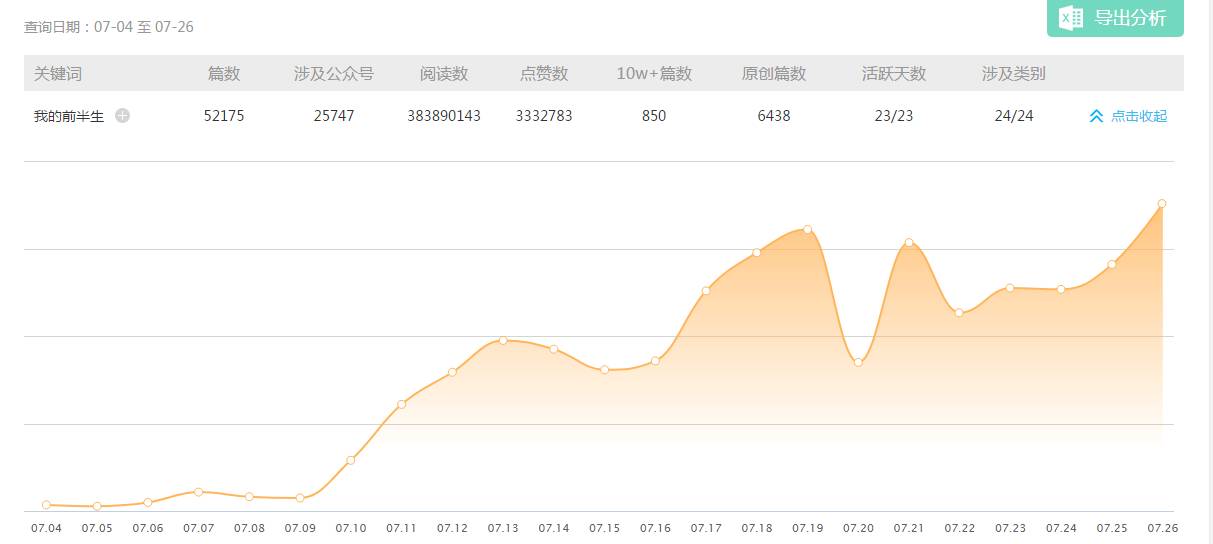Image resolution: width=1213 pixels, height=544 pixels.
Task: Select the keyword 我的前半生
Action: (69, 116)
